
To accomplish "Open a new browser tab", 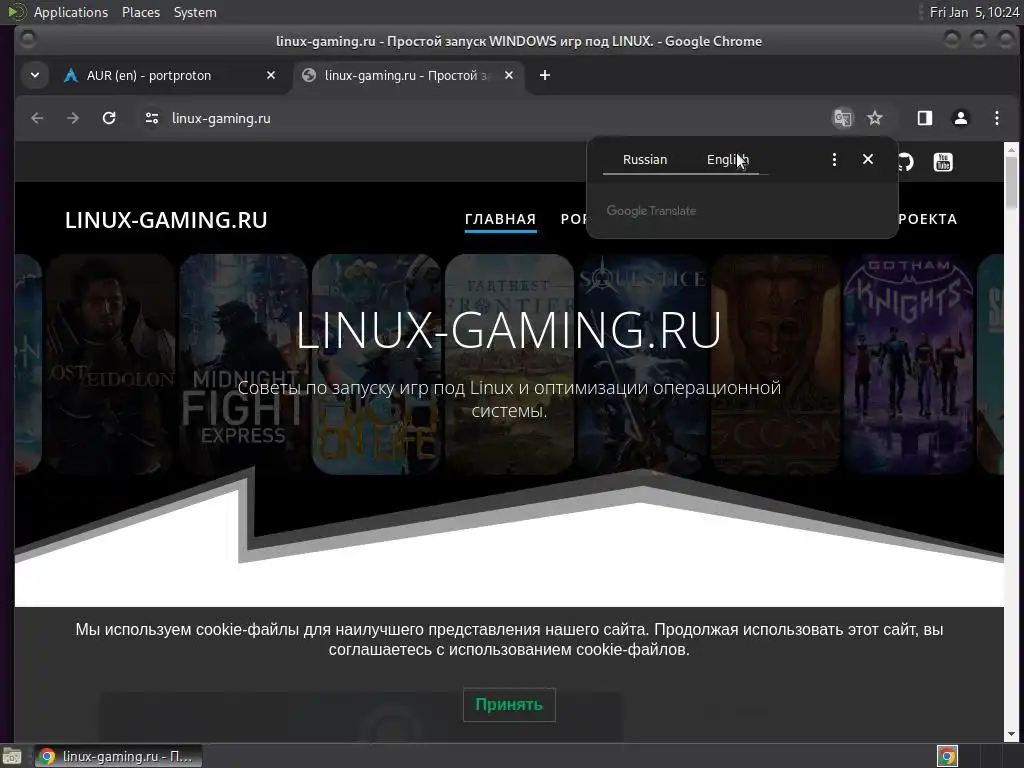I will (545, 75).
